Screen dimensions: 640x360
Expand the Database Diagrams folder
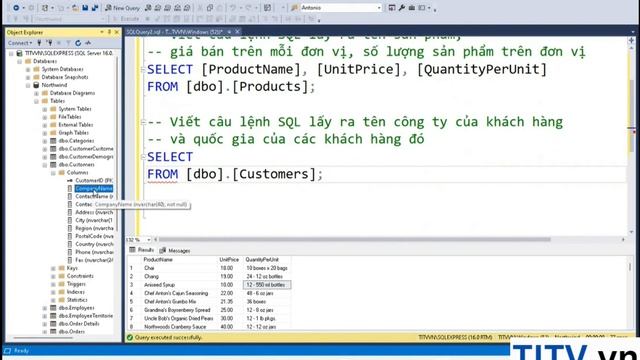[36, 93]
